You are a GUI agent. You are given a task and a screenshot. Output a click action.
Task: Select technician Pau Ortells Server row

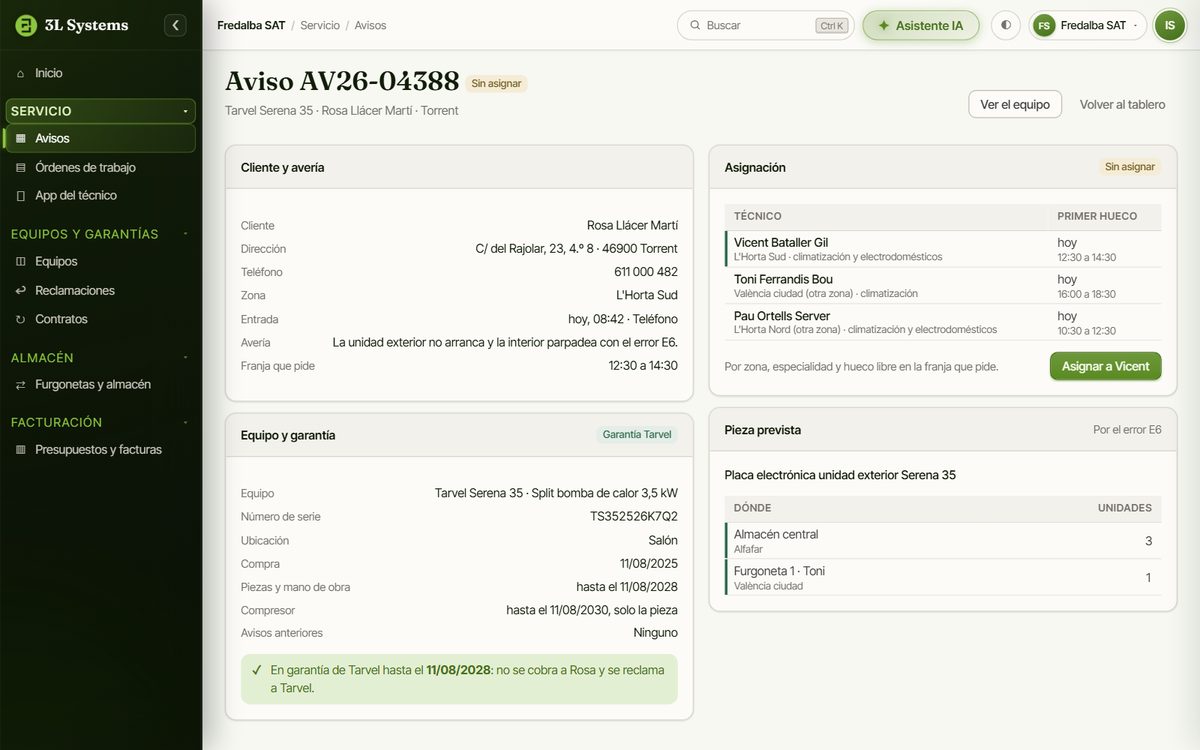click(x=943, y=322)
